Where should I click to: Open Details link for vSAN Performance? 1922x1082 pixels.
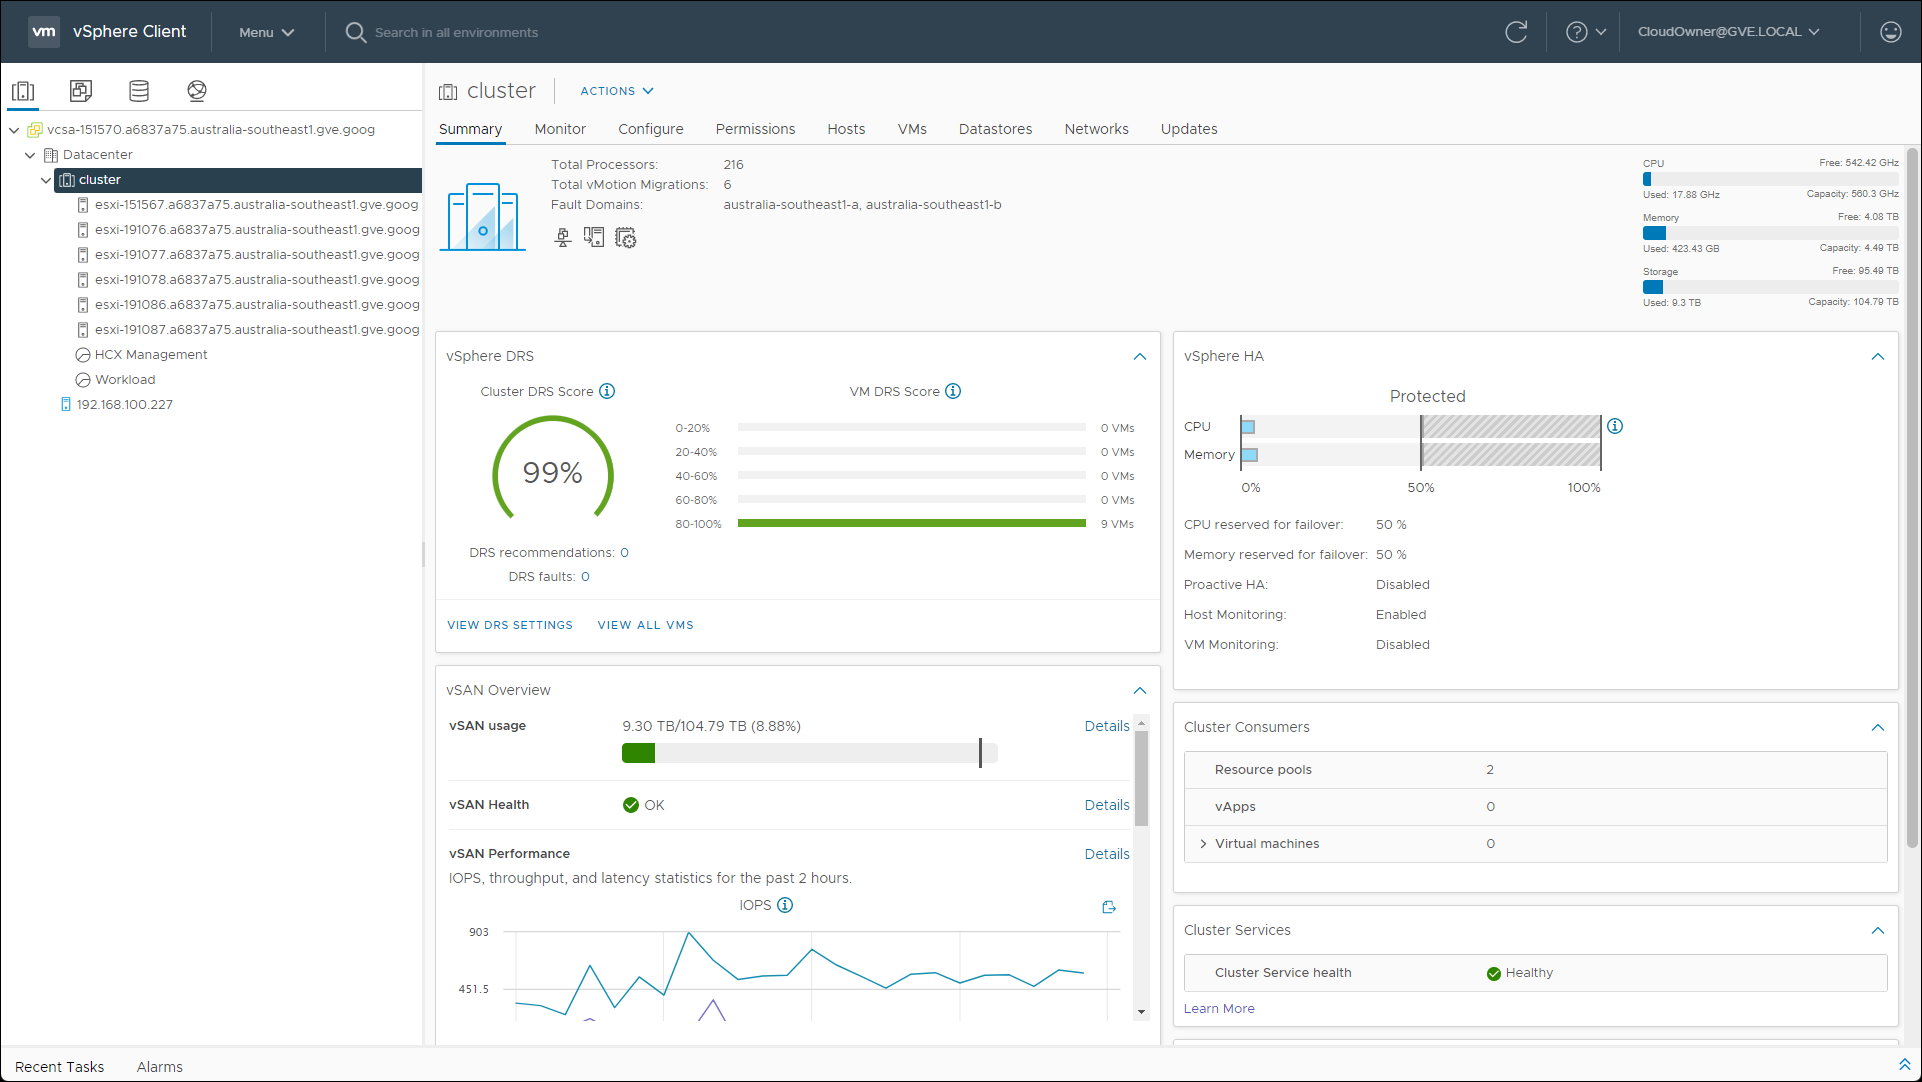1107,855
